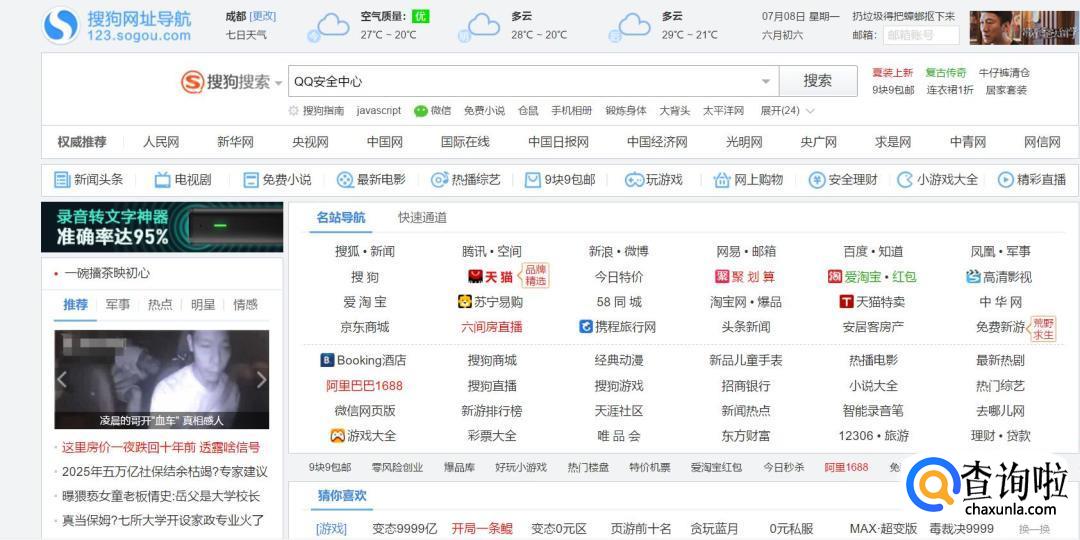1080x540 pixels.
Task: Go to the previous slideshow image arrow
Action: (x=62, y=380)
